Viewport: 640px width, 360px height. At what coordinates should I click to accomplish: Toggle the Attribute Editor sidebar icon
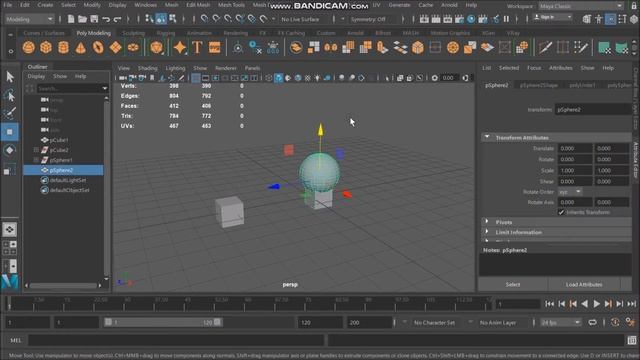pos(610,19)
